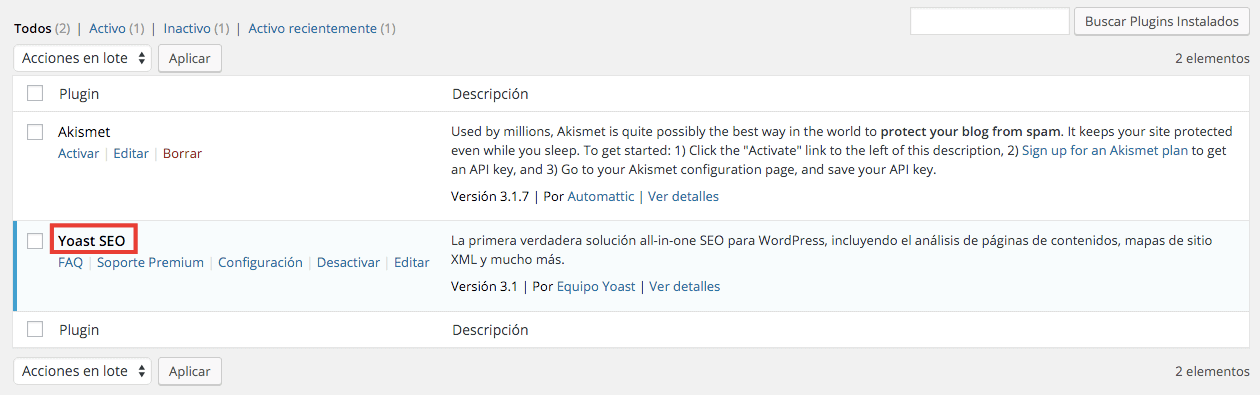1260x395 pixels.
Task: Click the bottom Descripción column footer
Action: [x=490, y=330]
